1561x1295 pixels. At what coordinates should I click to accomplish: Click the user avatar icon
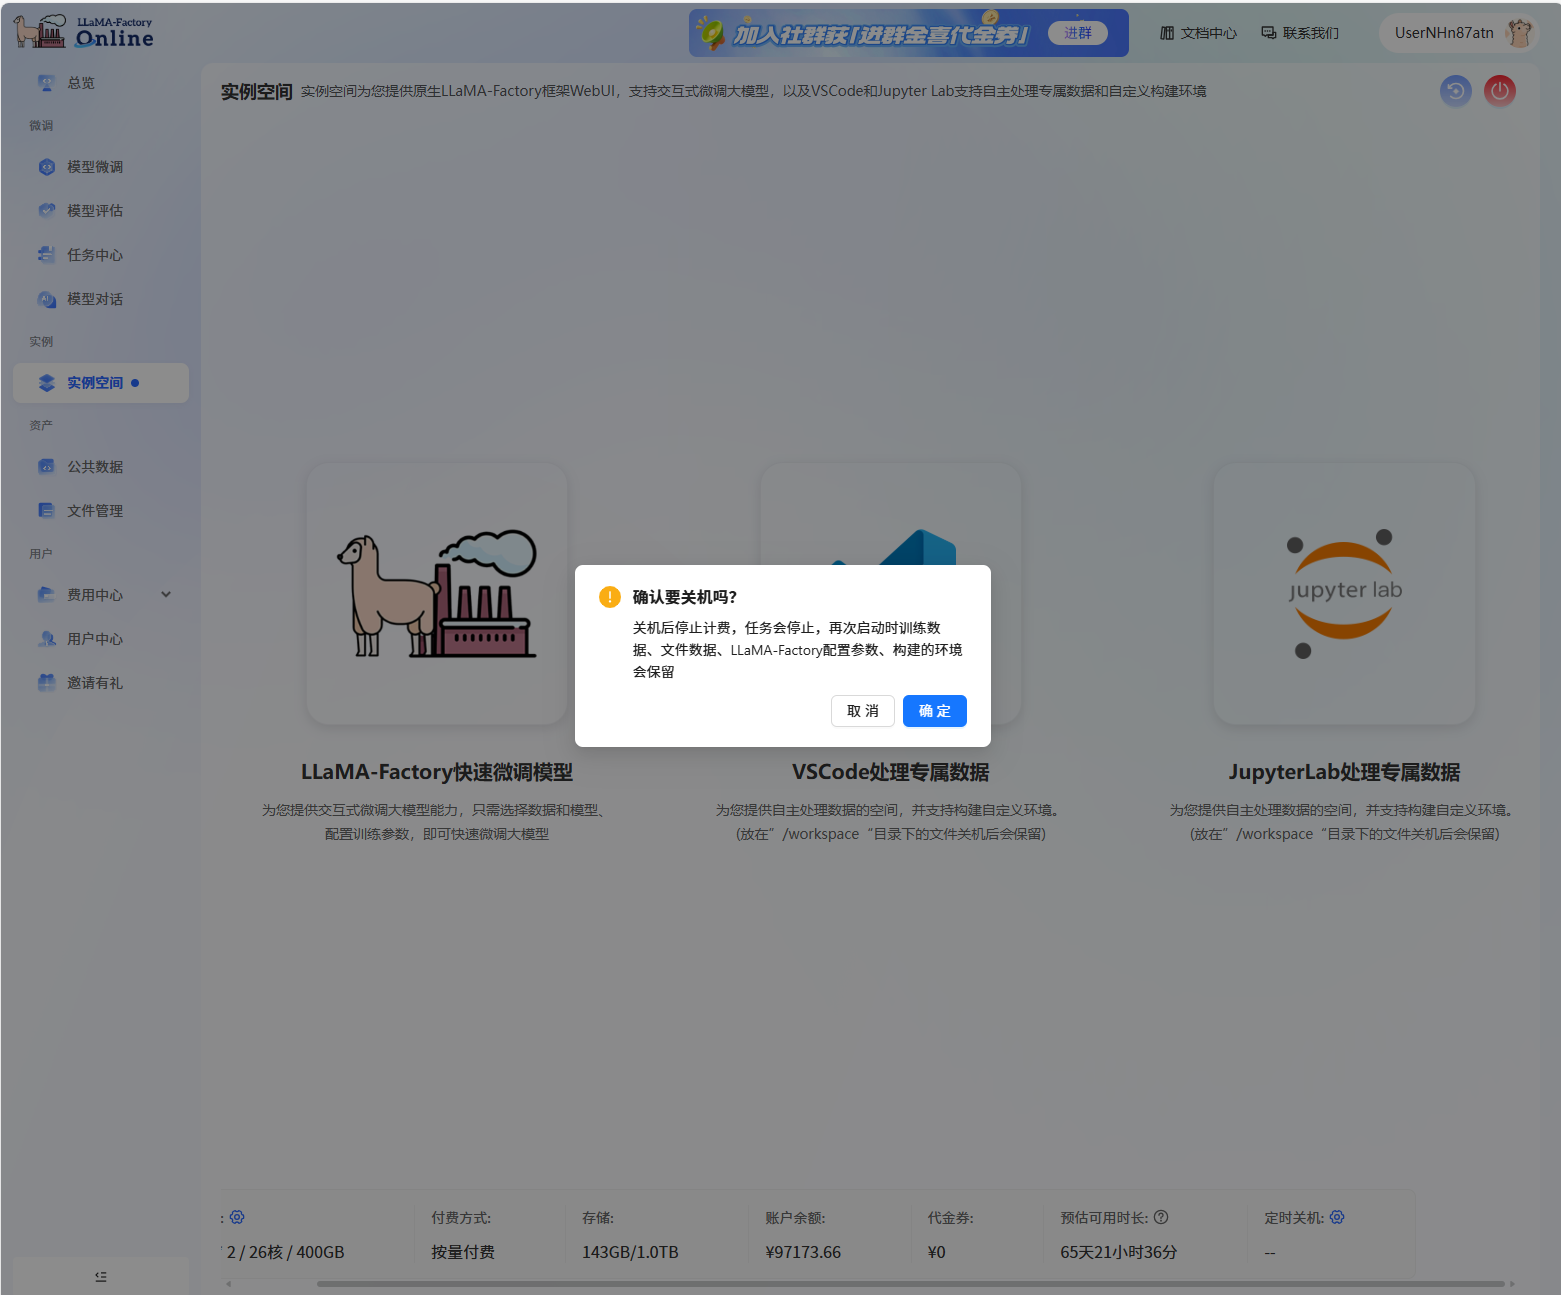point(1520,33)
